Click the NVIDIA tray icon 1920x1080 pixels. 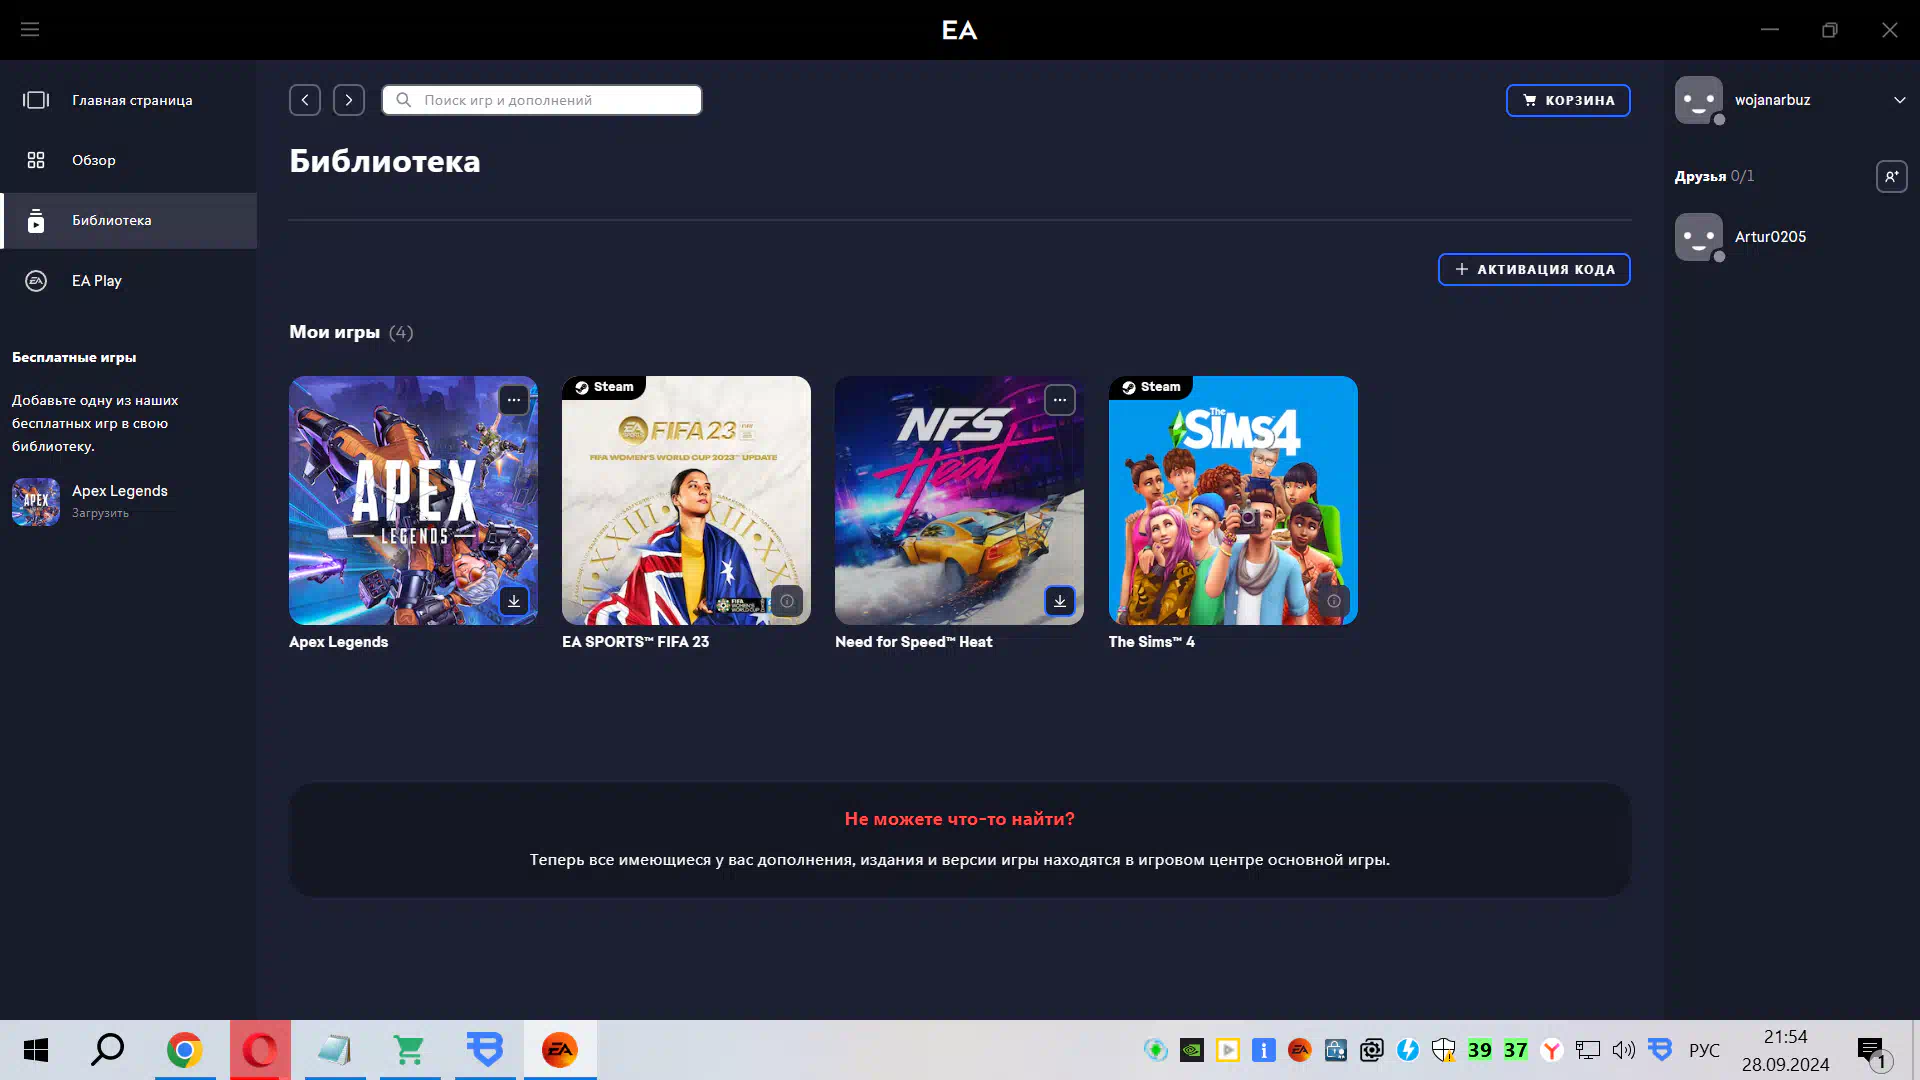tap(1191, 1050)
